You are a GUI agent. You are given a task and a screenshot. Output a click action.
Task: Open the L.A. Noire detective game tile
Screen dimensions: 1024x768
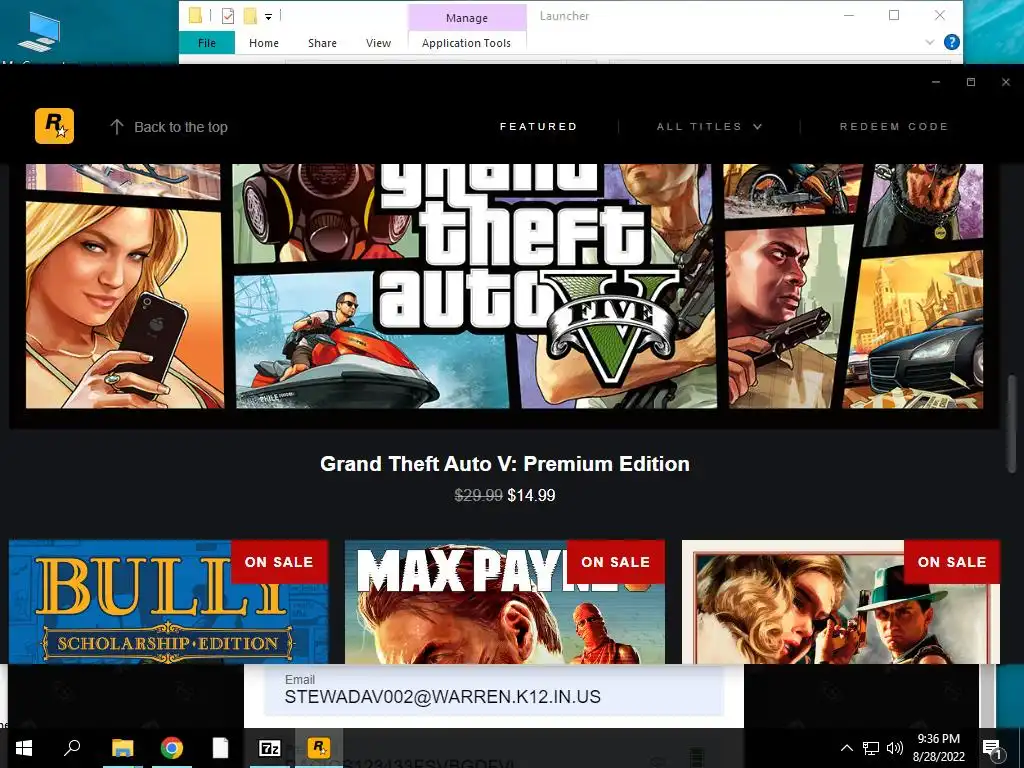coord(840,601)
